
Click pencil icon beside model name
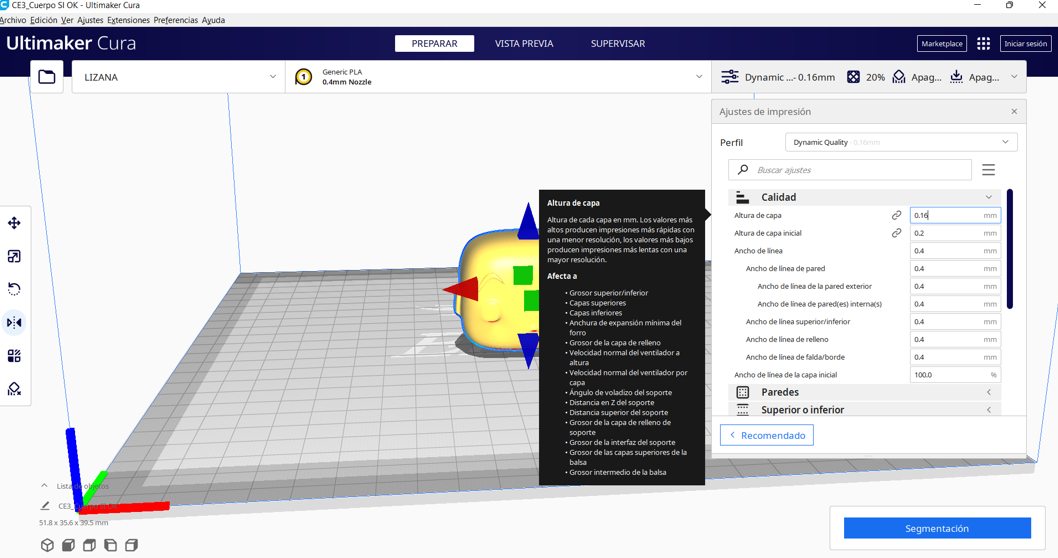click(x=45, y=505)
